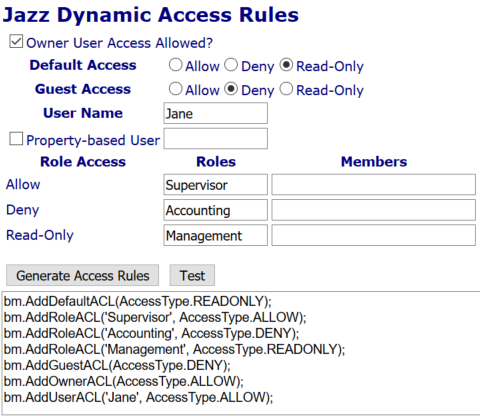
Task: Click the AddGuestACL DENY line
Action: coord(117,365)
